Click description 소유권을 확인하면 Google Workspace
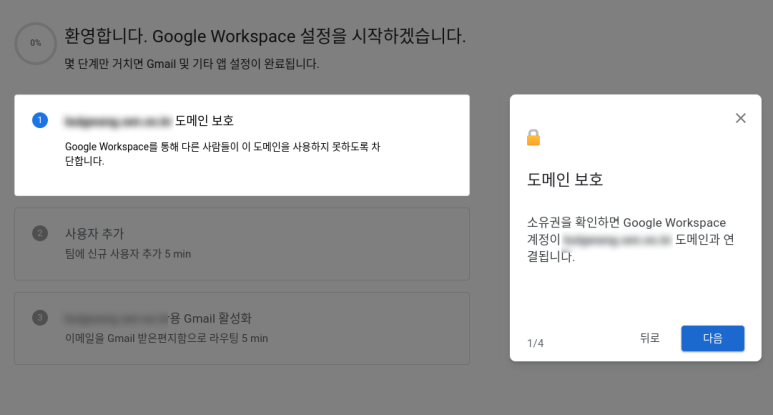The width and height of the screenshot is (773, 415). pos(631,240)
